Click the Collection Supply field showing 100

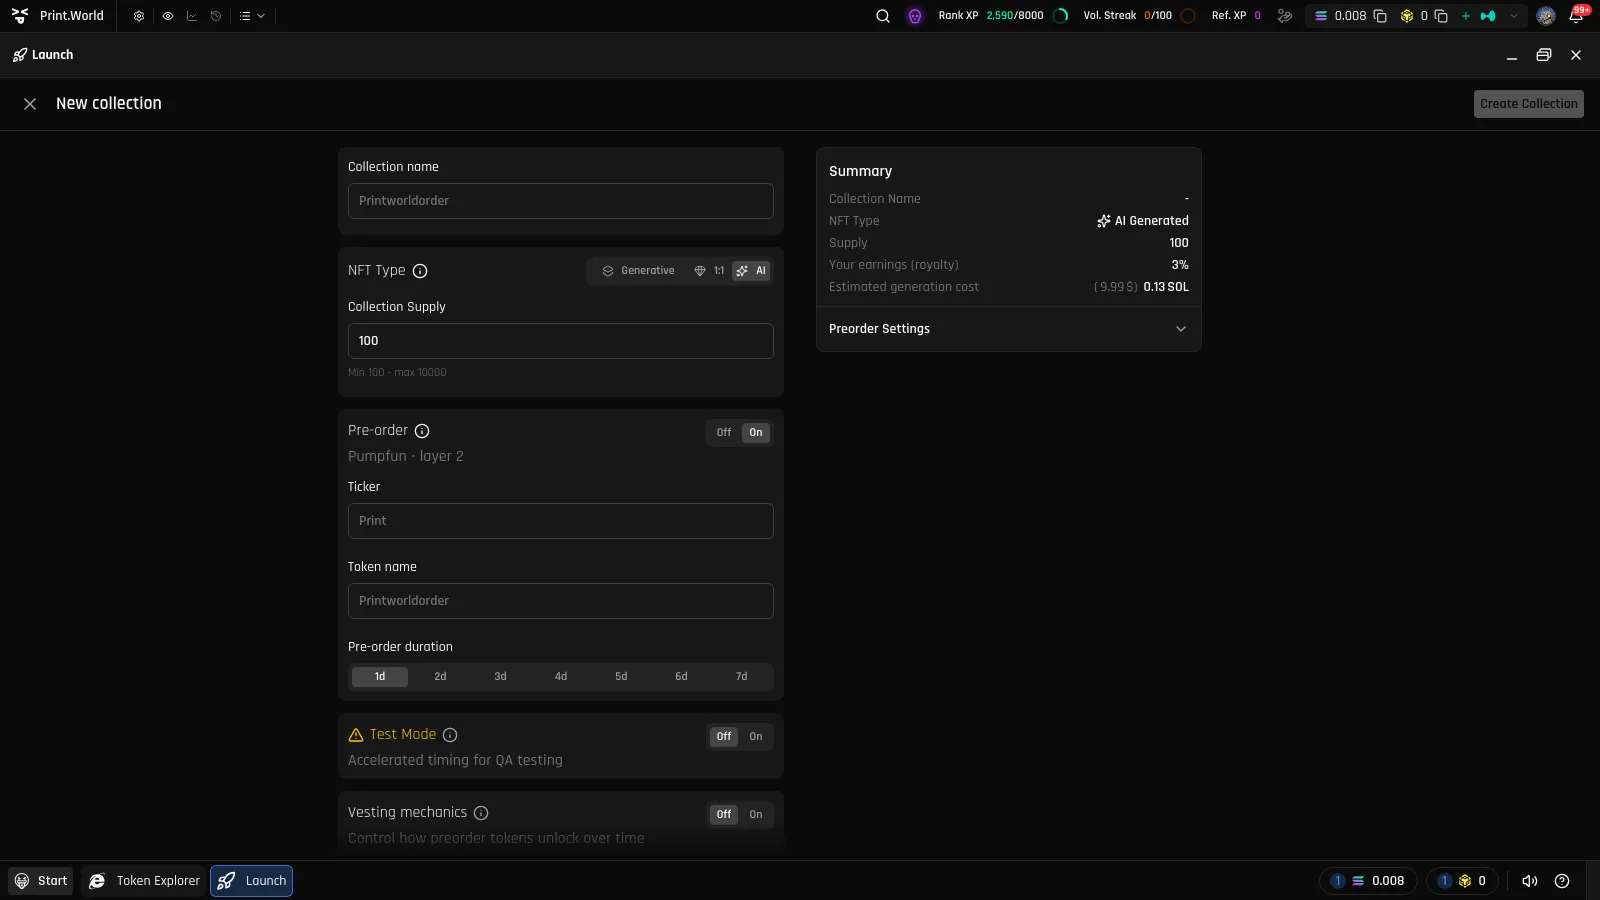tap(560, 341)
